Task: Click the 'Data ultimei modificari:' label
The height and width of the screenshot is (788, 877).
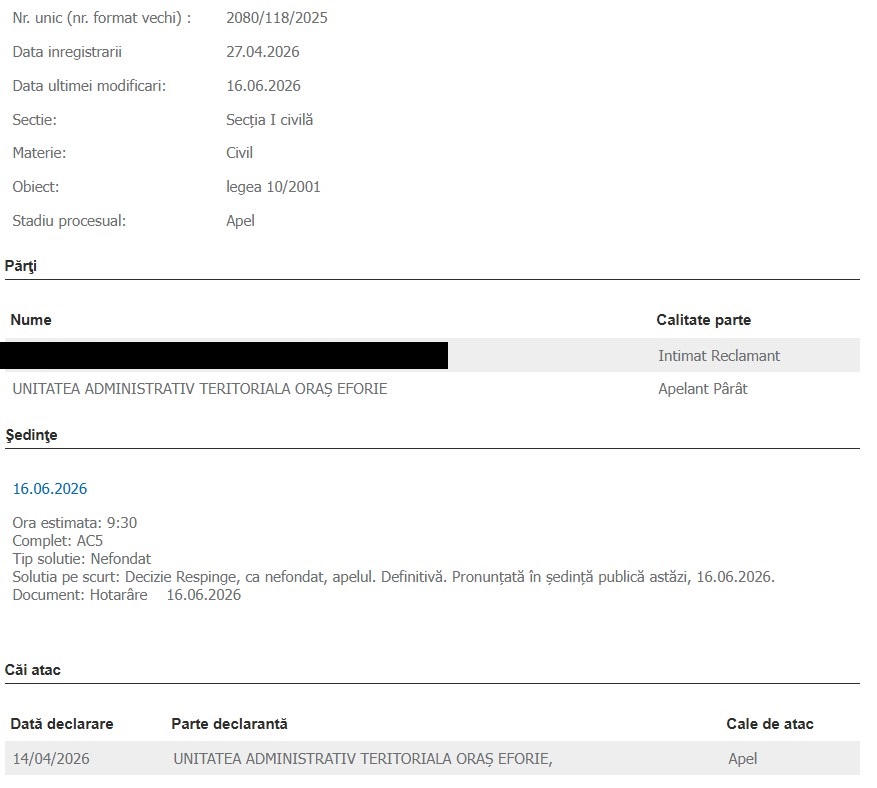Action: (89, 86)
